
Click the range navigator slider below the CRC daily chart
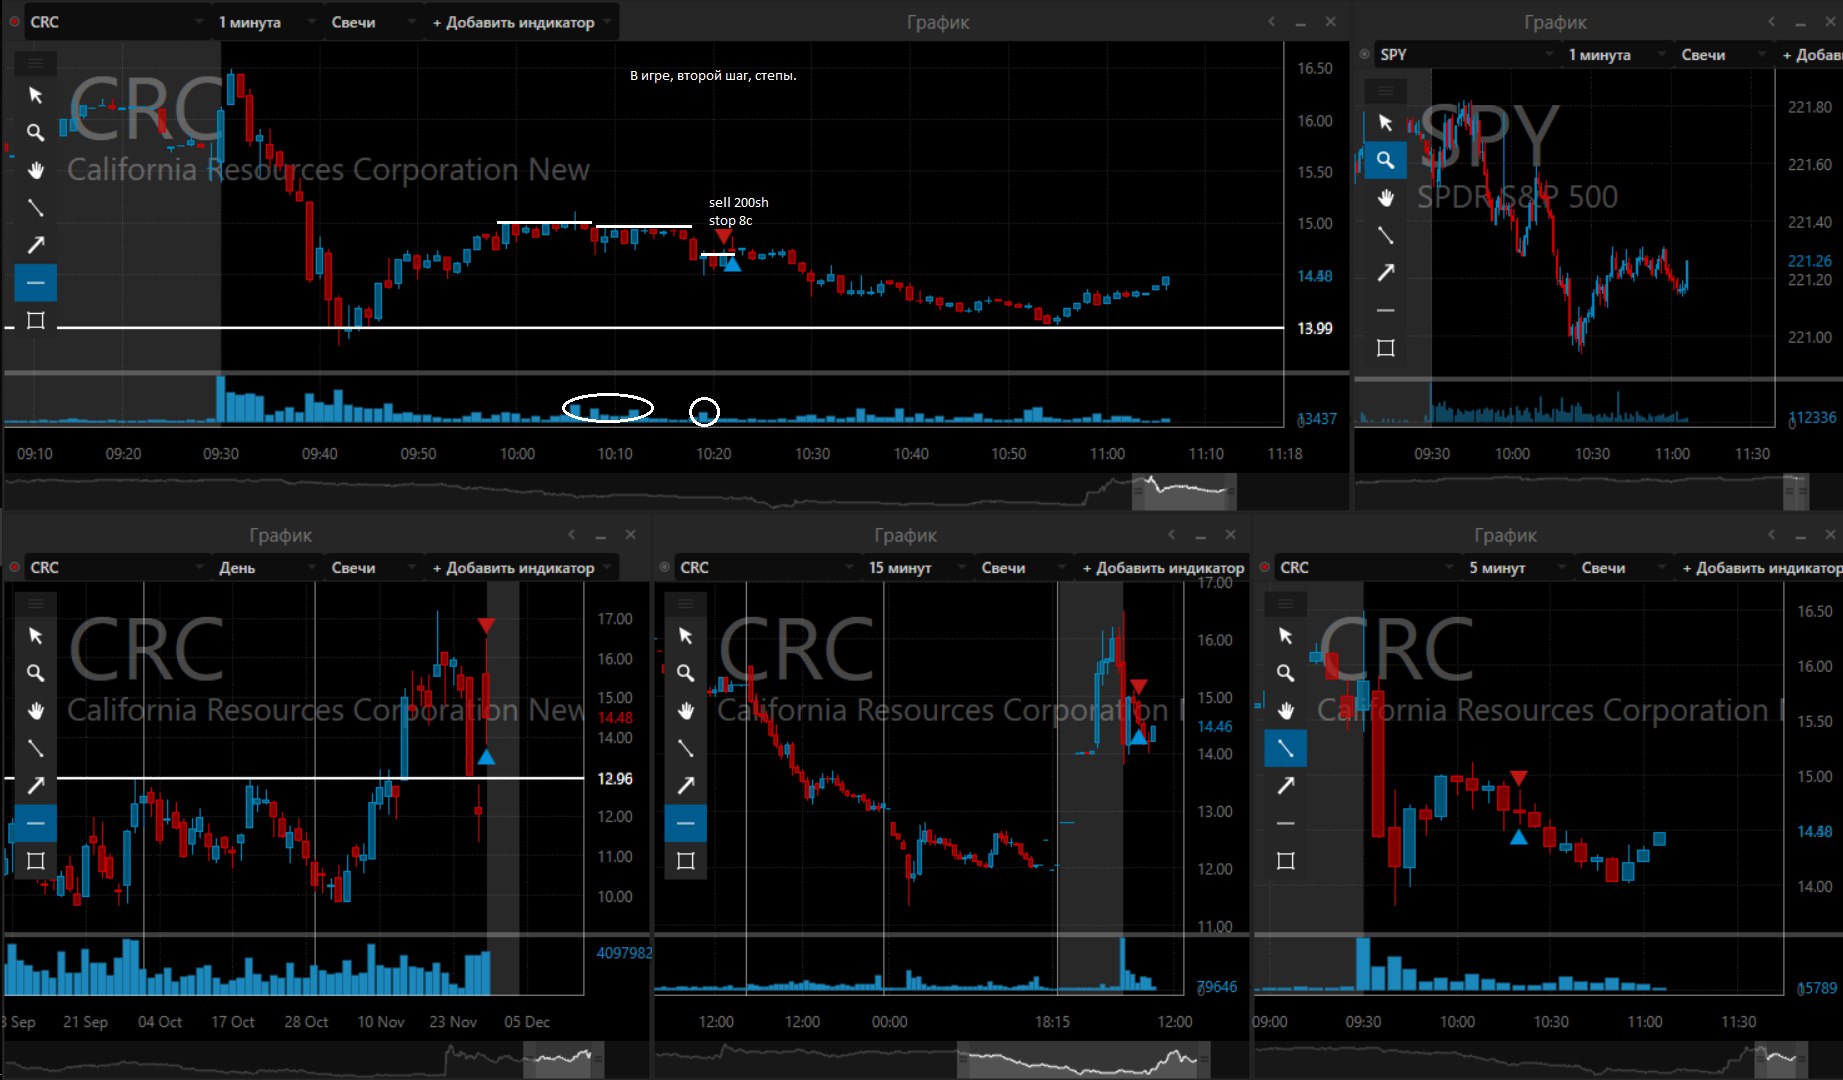point(563,1059)
